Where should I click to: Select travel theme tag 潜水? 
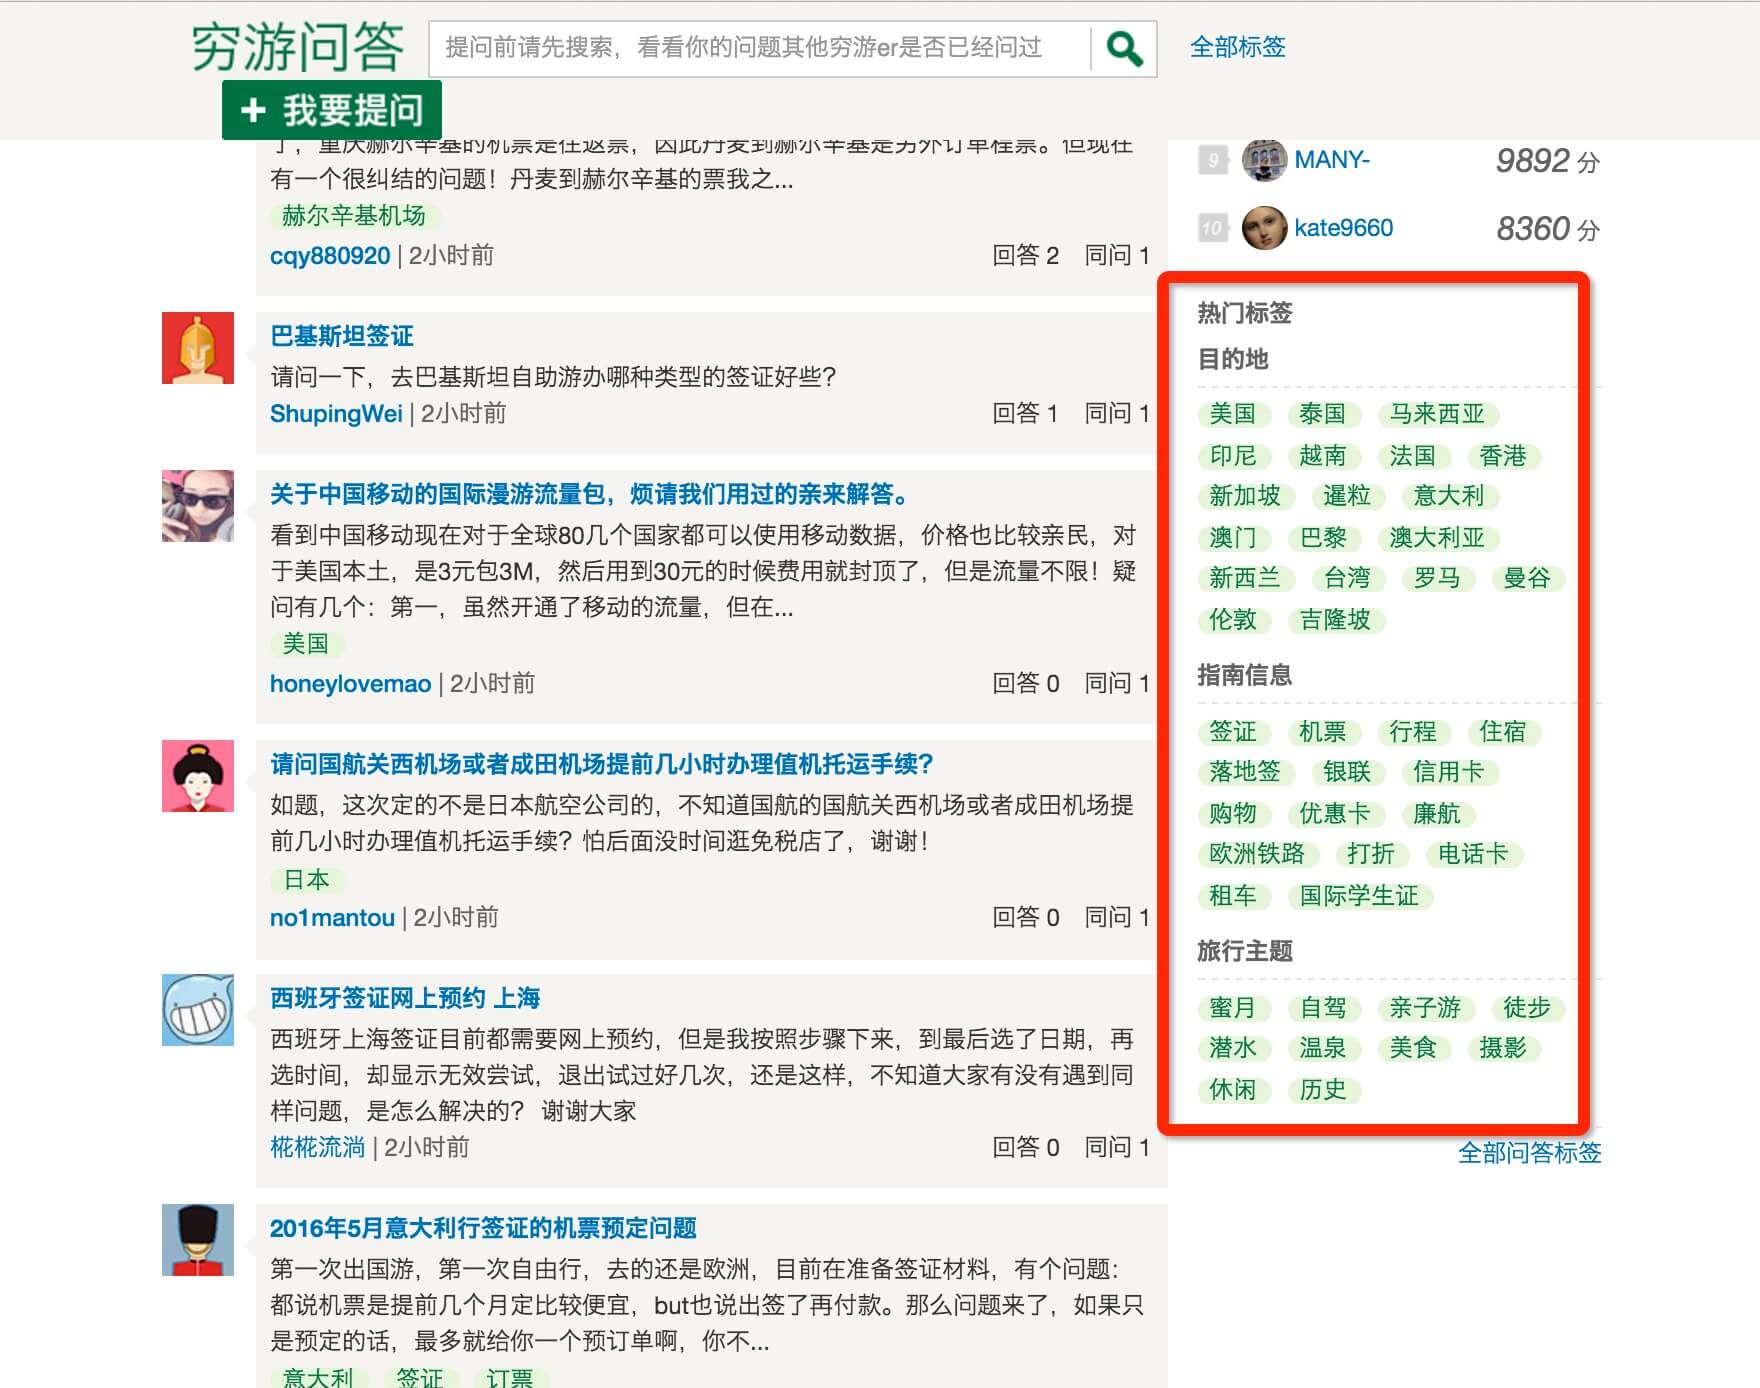(x=1233, y=1048)
